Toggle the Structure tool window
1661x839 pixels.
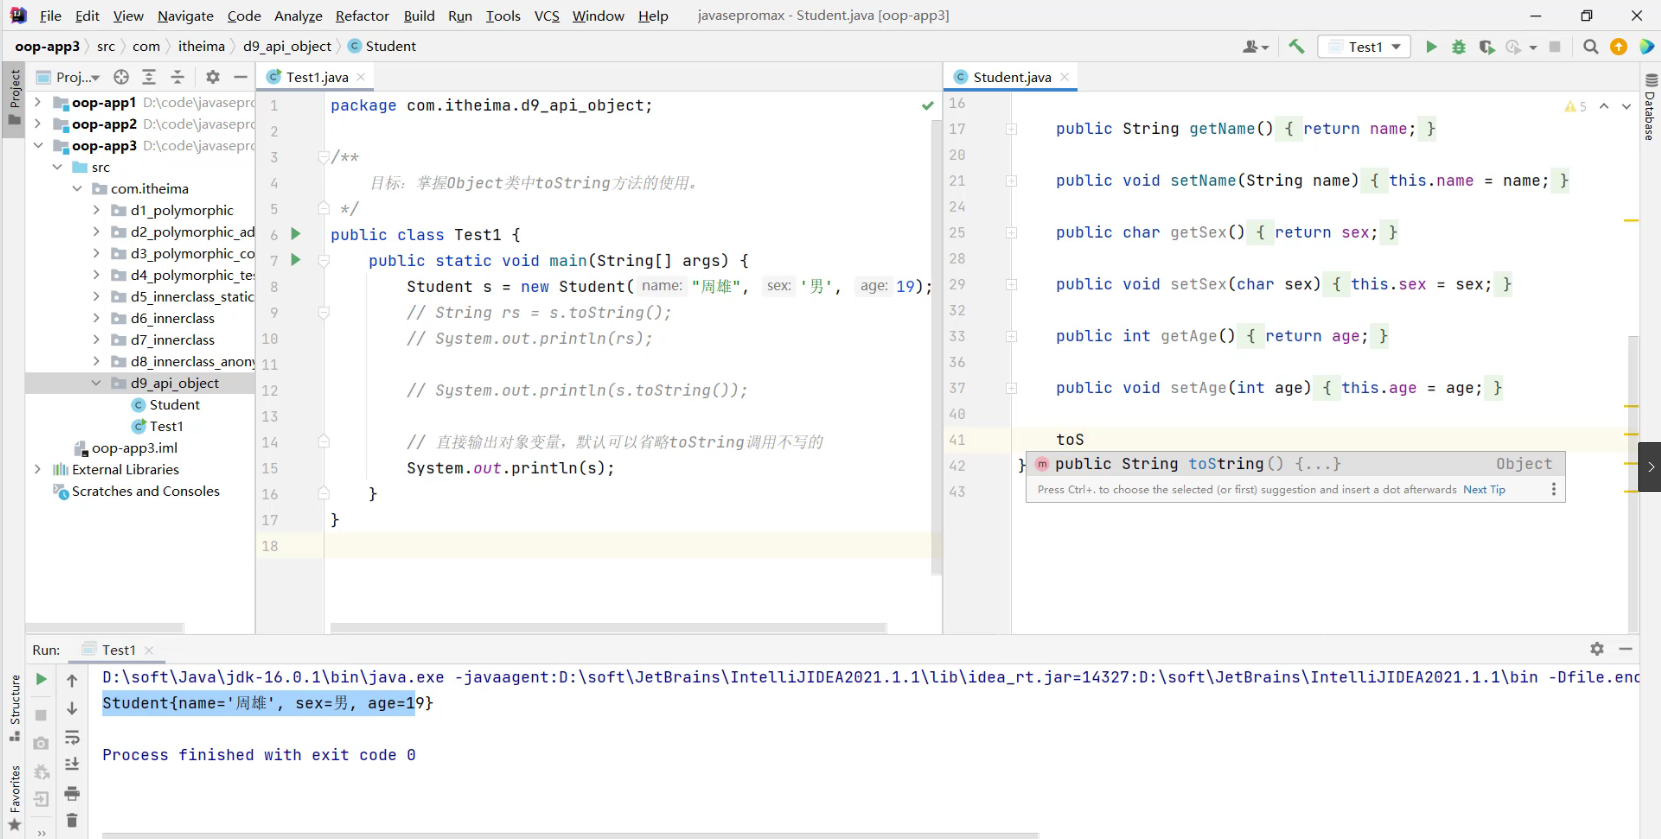(x=14, y=708)
